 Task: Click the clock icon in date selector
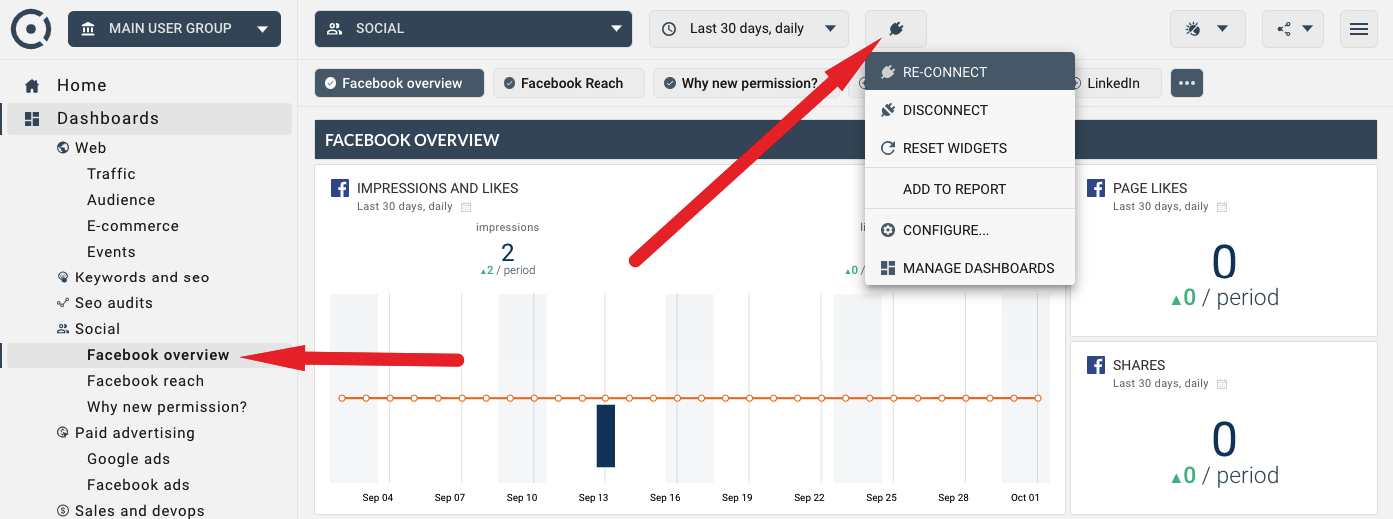pos(670,29)
